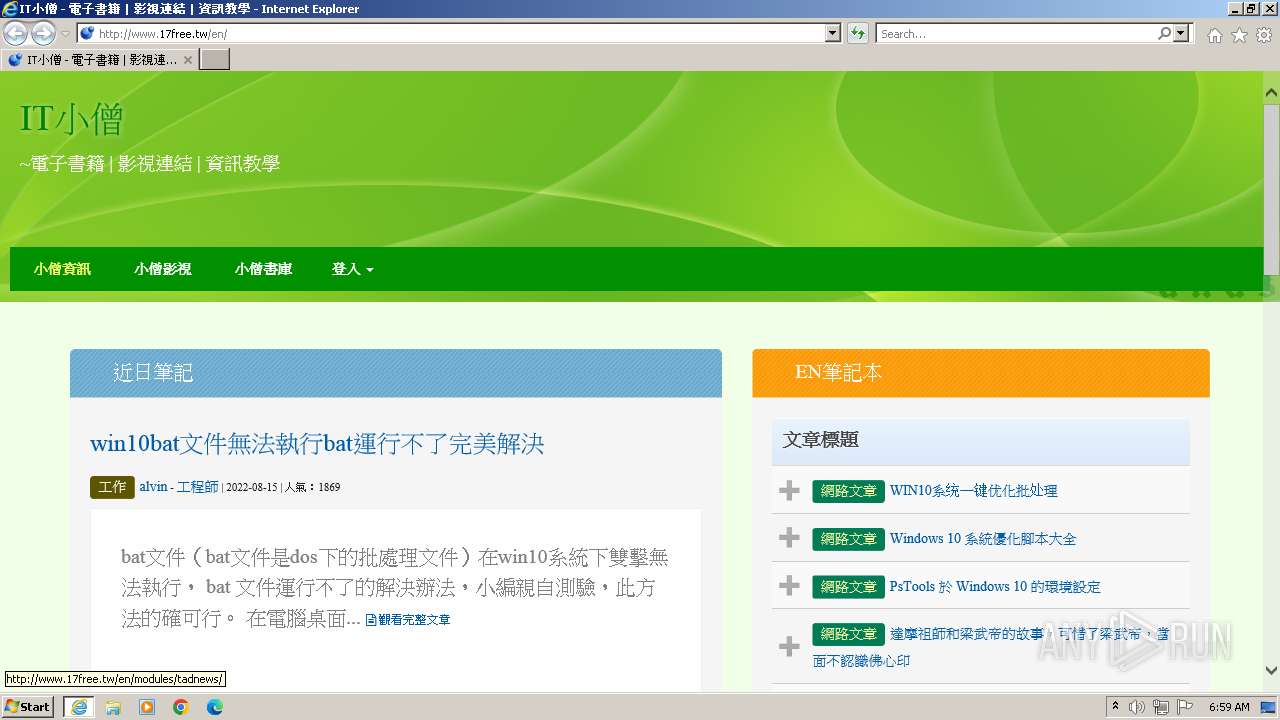Click page scrollbar down arrow
This screenshot has width=1280, height=720.
point(1271,671)
